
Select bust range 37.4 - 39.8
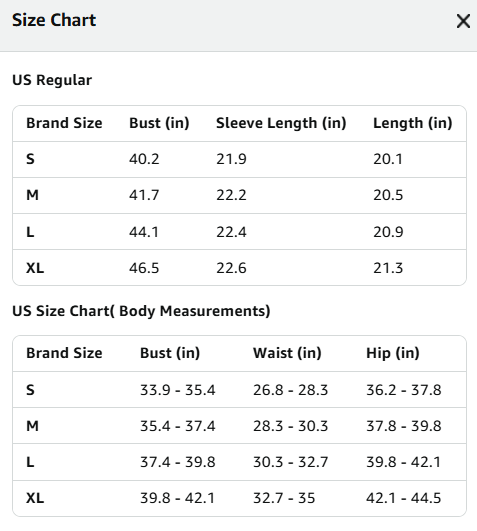(x=177, y=462)
